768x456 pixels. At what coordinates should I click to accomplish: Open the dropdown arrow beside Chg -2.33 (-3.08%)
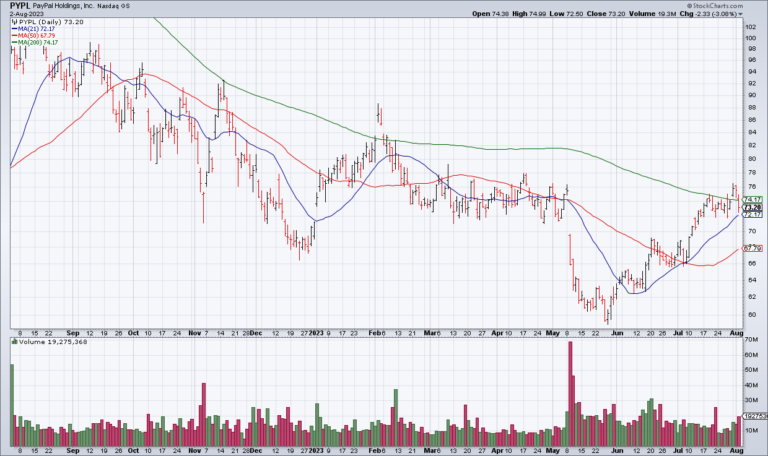tap(741, 14)
